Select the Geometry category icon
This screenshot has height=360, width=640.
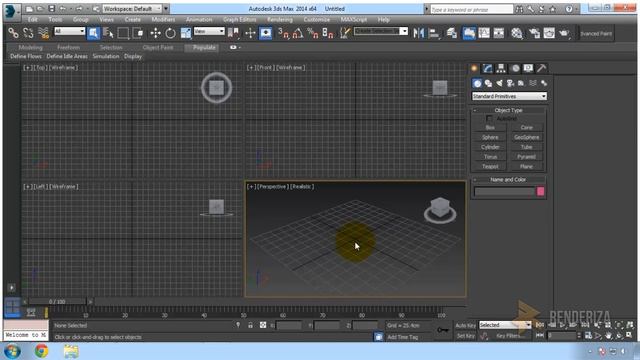pyautogui.click(x=477, y=83)
